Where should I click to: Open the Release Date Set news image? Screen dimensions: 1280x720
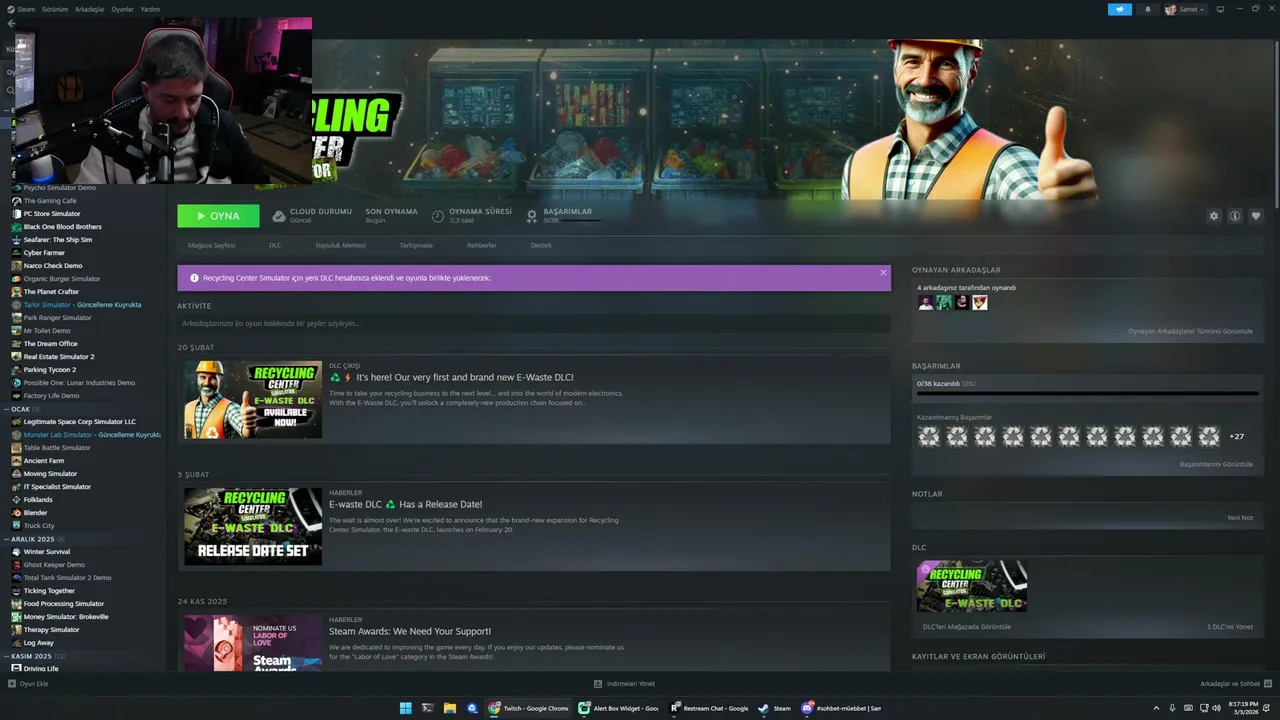pos(253,526)
